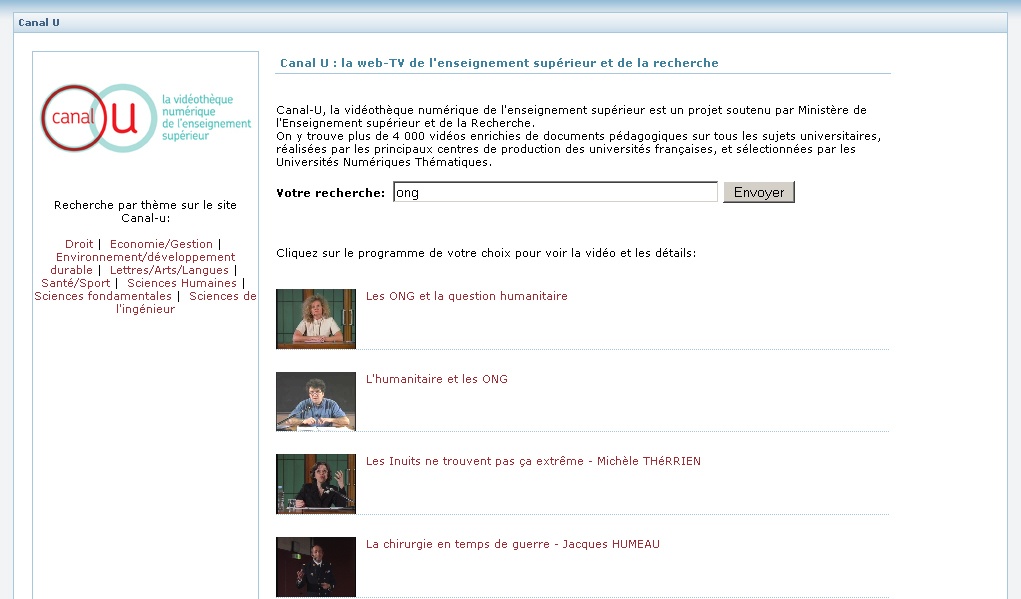
Task: Open the Droit theme link
Action: pos(79,244)
